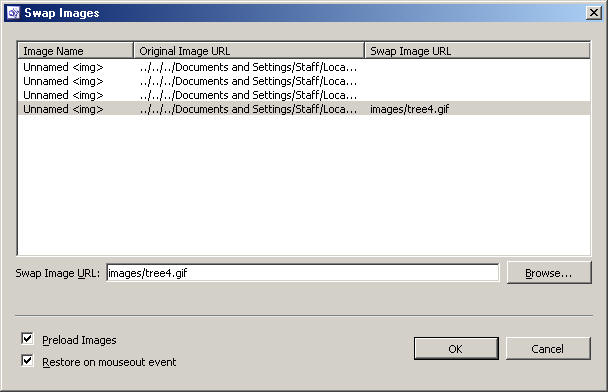This screenshot has height=392, width=608.
Task: Click original URL in the third row
Action: point(248,95)
